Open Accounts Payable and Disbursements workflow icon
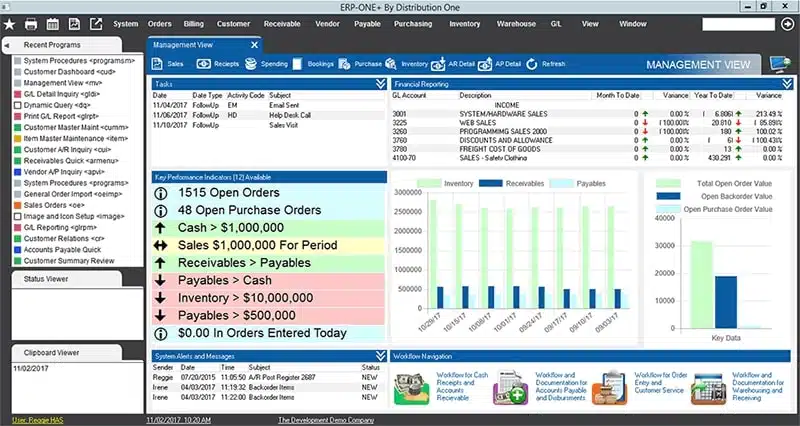Image resolution: width=800 pixels, height=426 pixels. [x=510, y=388]
